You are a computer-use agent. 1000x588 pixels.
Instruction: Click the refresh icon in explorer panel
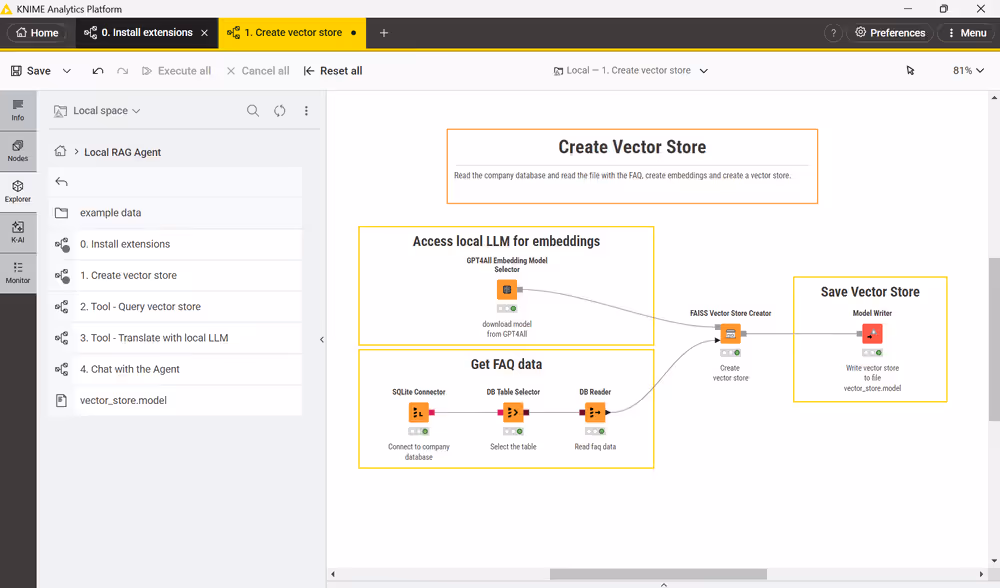coord(280,111)
